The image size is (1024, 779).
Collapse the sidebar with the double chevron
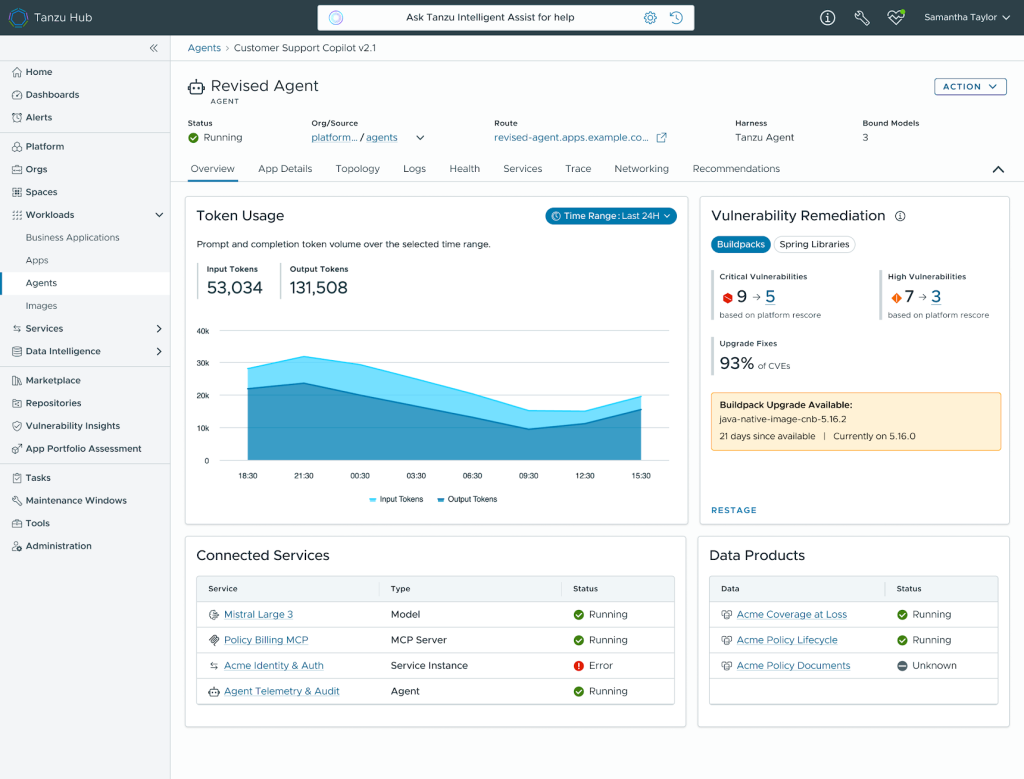153,48
